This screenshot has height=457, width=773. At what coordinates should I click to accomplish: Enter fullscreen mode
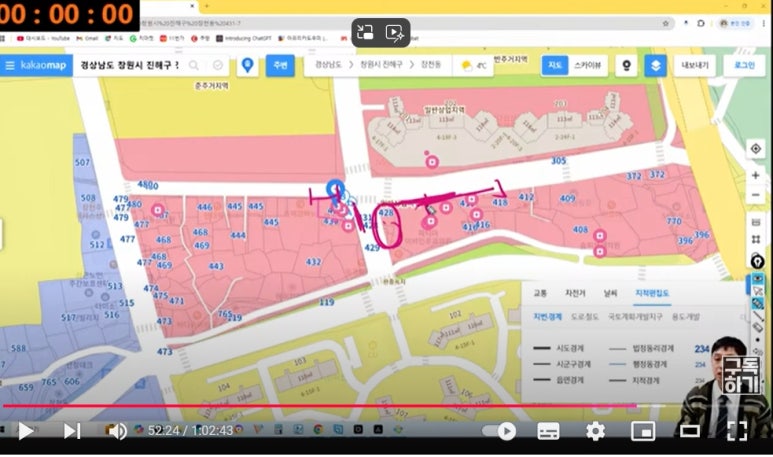pyautogui.click(x=737, y=431)
